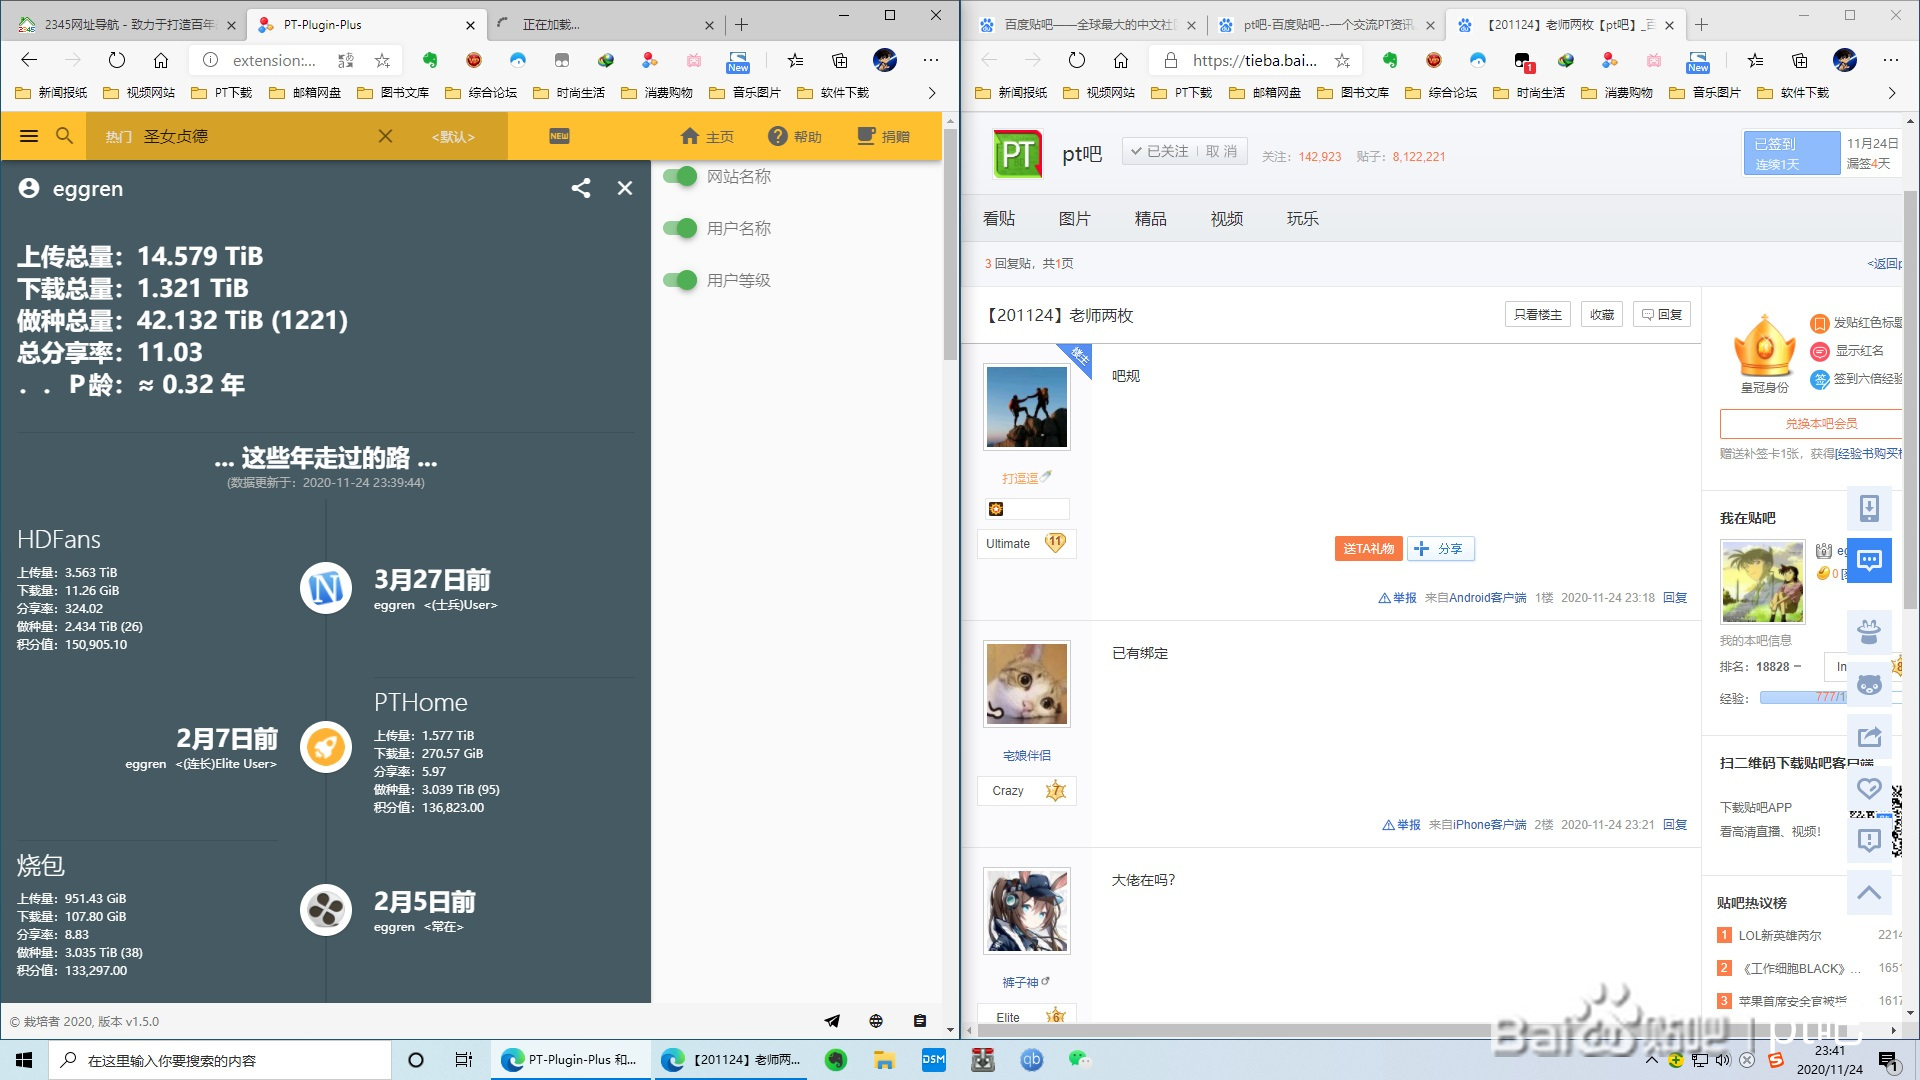The height and width of the screenshot is (1080, 1920).
Task: Click 兑换本吧会员 button
Action: tap(1812, 423)
